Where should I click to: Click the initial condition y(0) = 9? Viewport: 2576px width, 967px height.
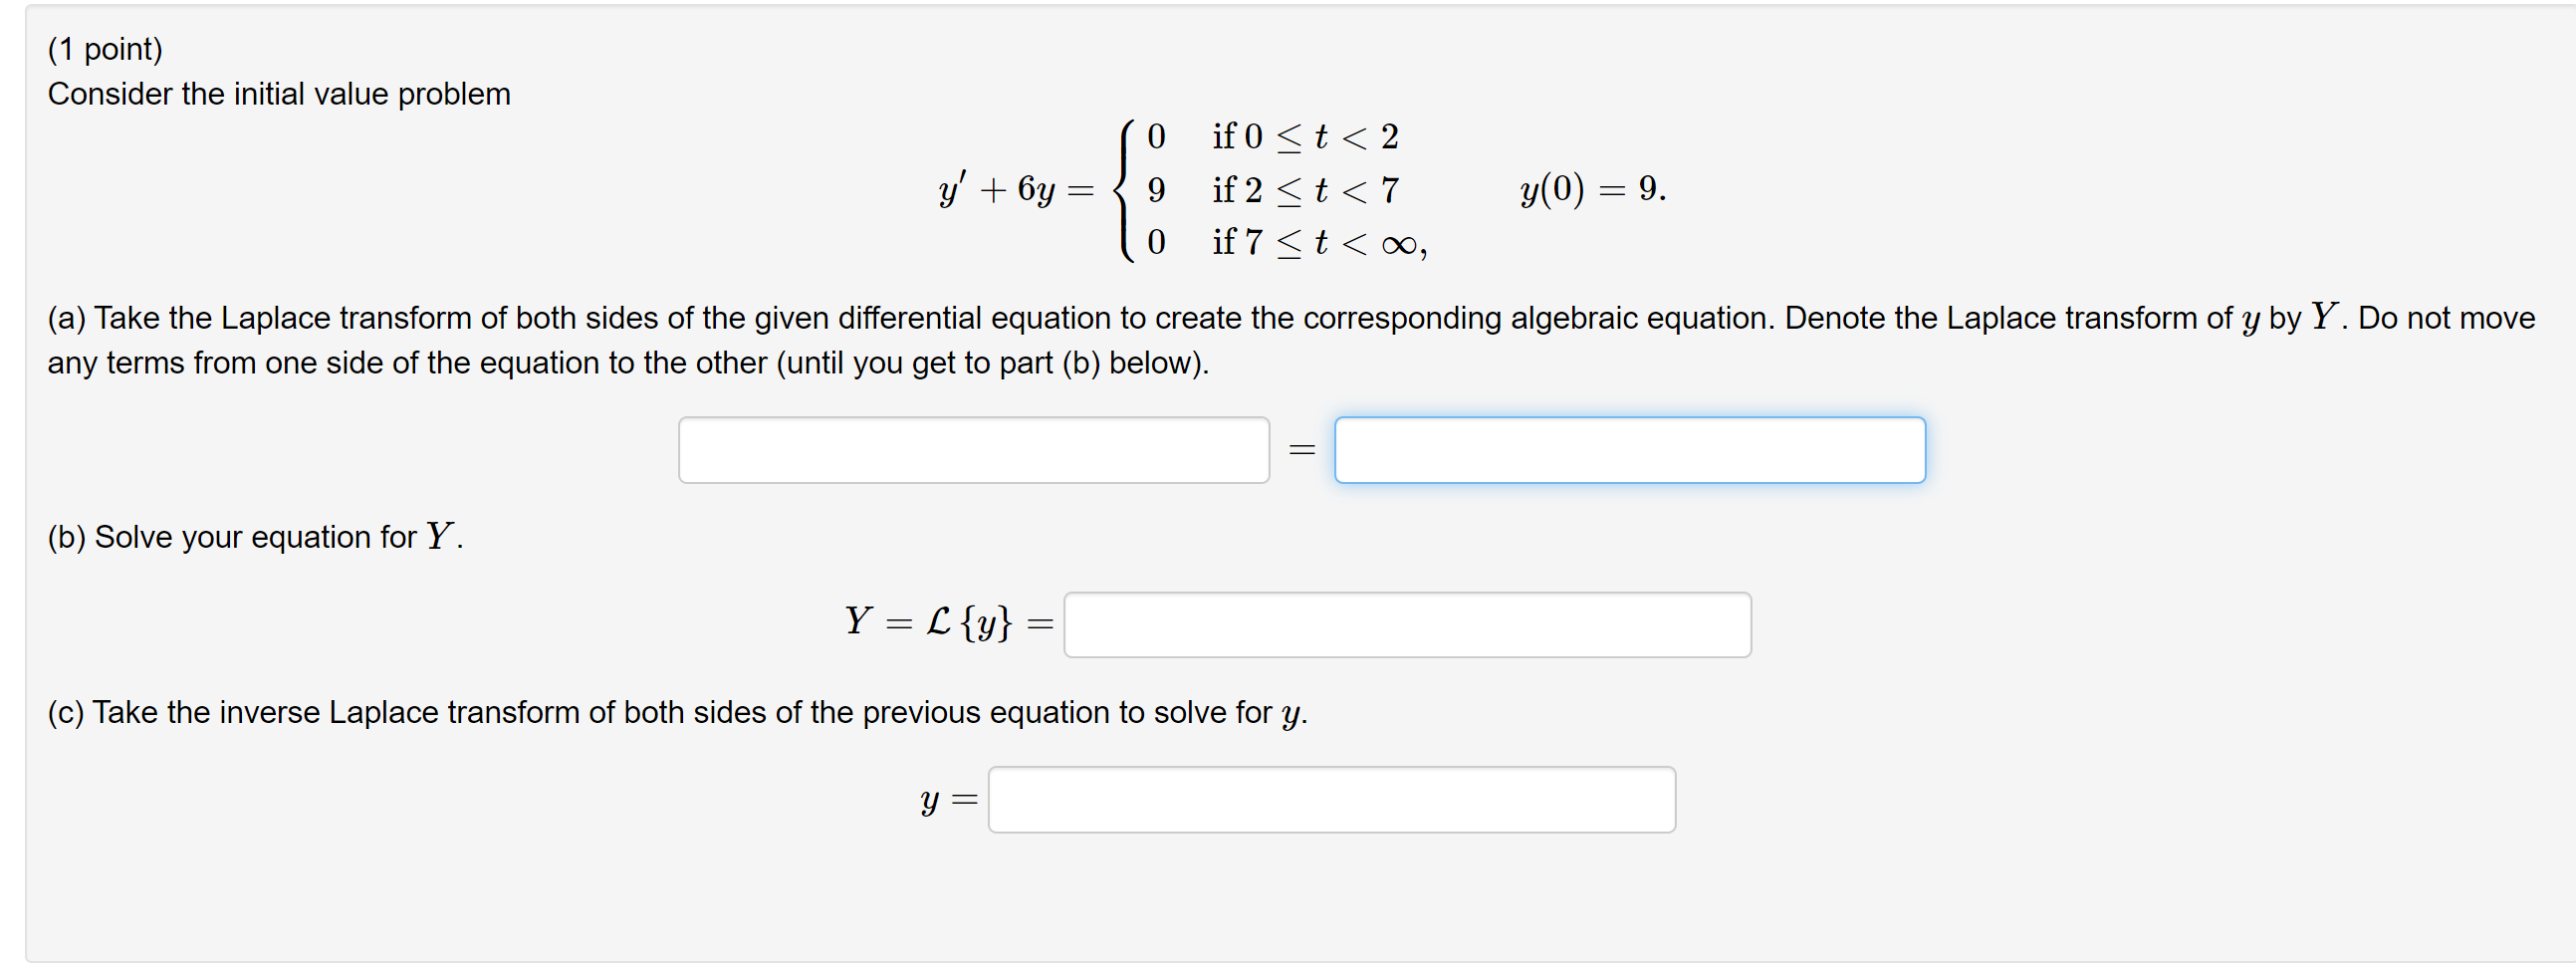pyautogui.click(x=1590, y=190)
